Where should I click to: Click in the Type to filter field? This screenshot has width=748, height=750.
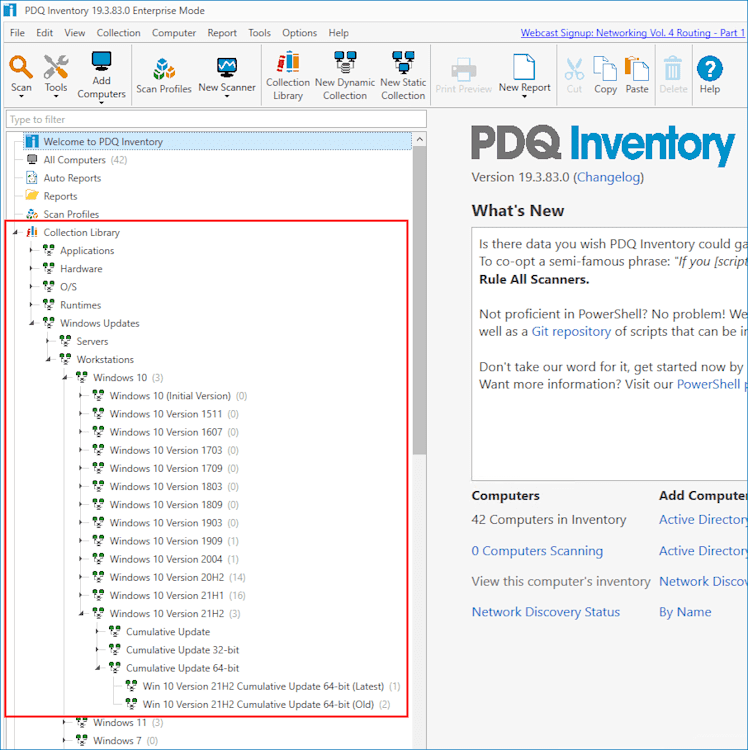coord(216,119)
